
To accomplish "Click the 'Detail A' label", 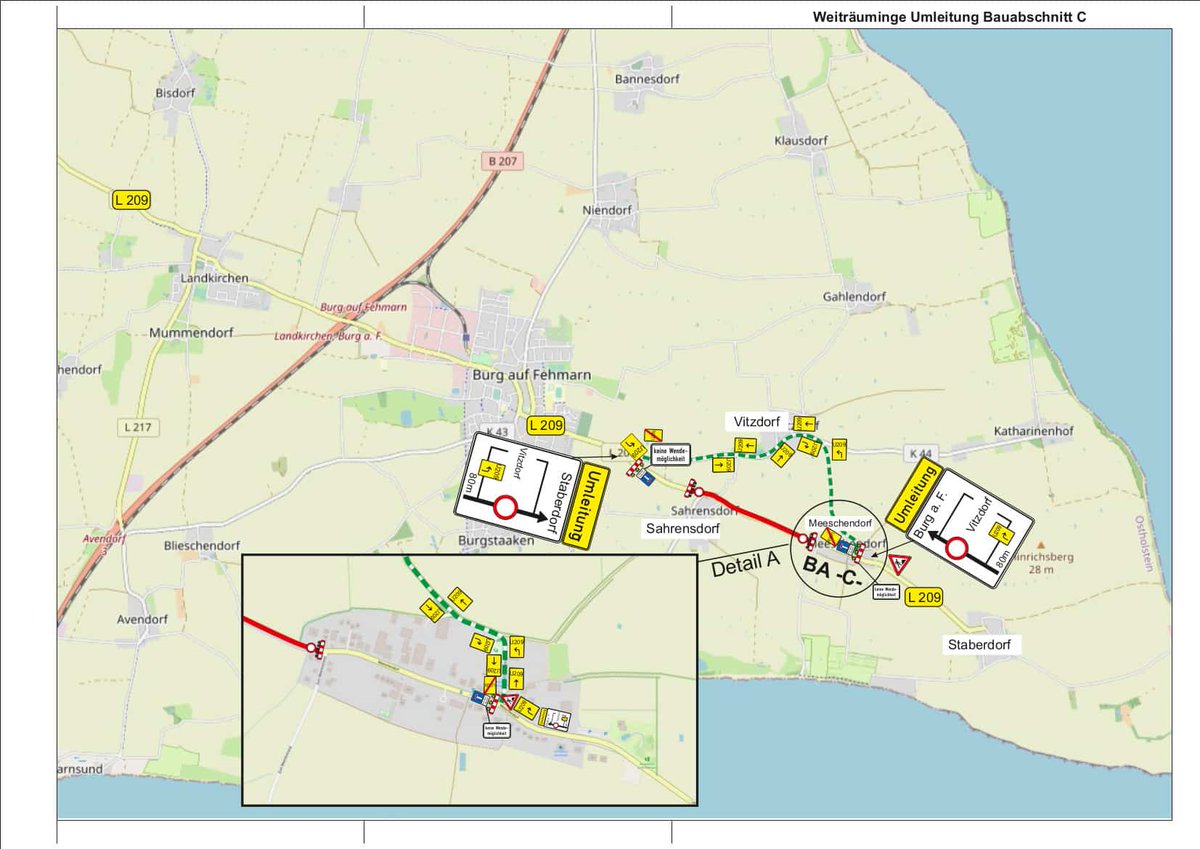I will [x=745, y=567].
